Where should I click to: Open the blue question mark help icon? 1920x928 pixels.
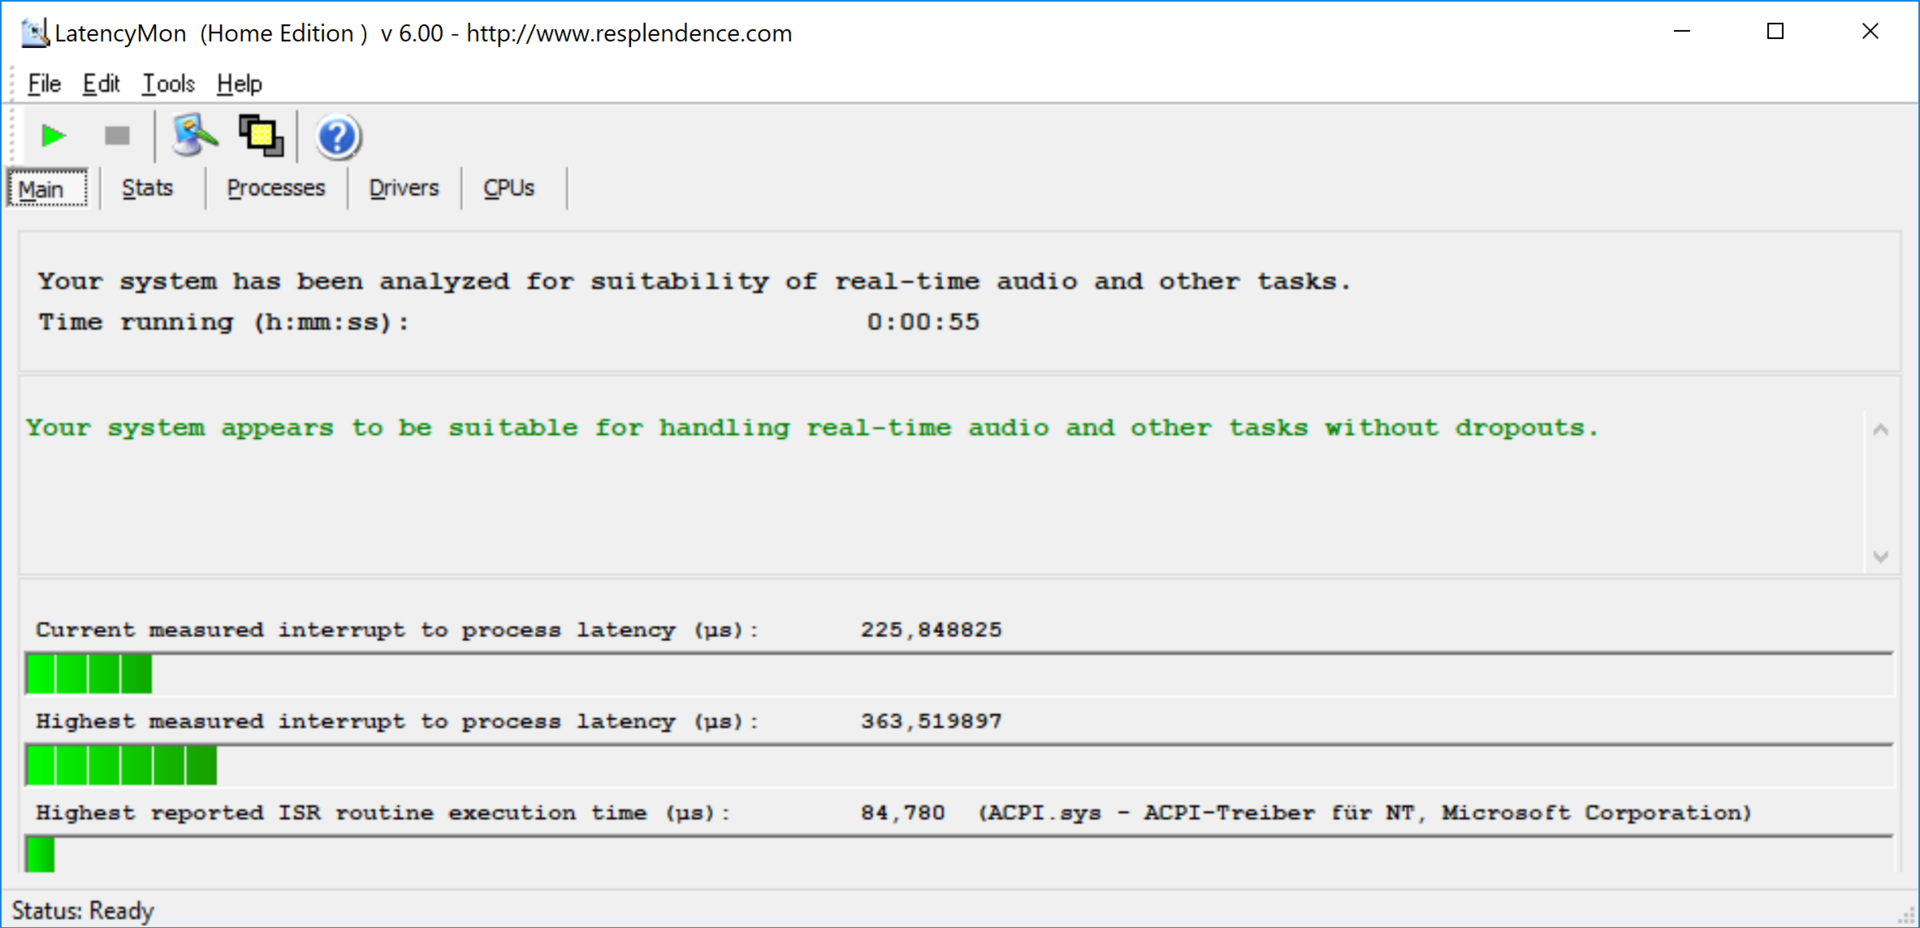[x=338, y=137]
